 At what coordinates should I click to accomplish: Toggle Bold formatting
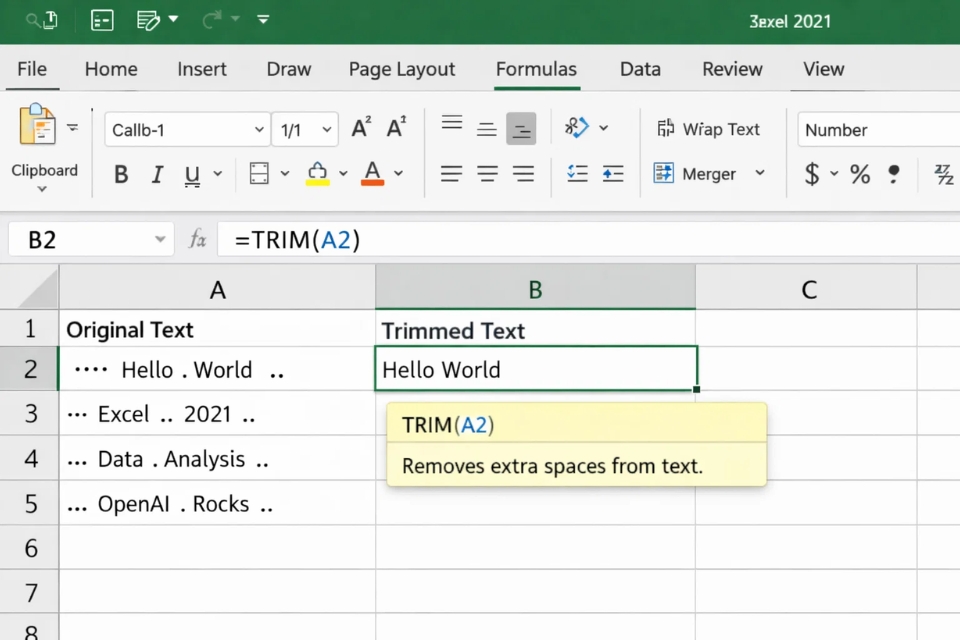click(120, 173)
